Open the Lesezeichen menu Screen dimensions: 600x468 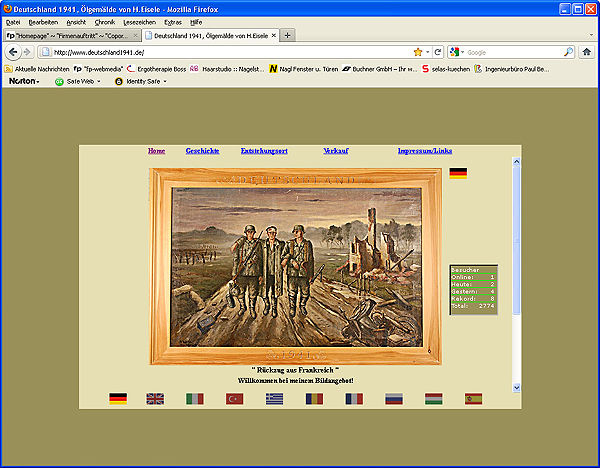point(139,21)
